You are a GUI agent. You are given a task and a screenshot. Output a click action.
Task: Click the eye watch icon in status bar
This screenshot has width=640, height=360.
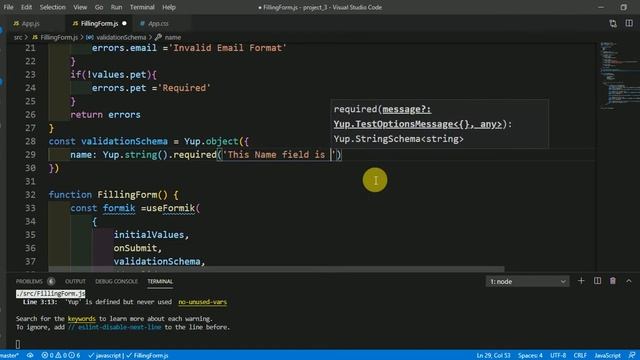[30, 356]
